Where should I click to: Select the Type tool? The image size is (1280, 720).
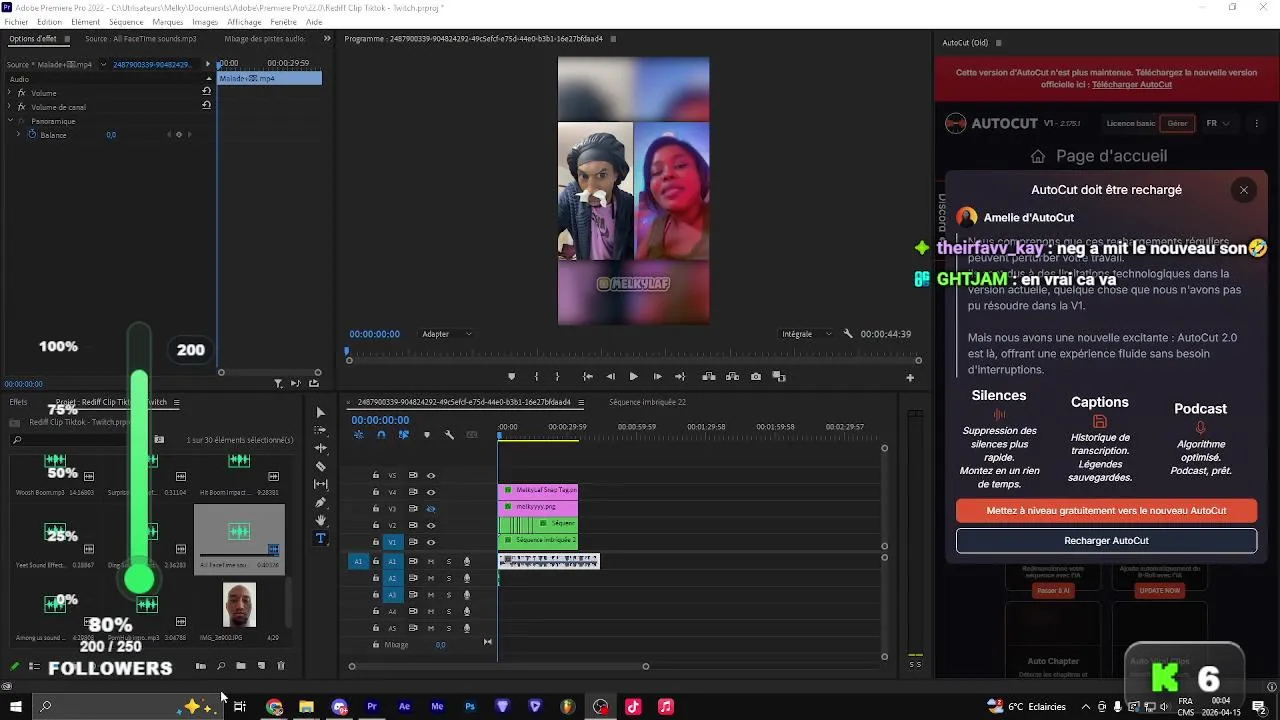[x=320, y=538]
